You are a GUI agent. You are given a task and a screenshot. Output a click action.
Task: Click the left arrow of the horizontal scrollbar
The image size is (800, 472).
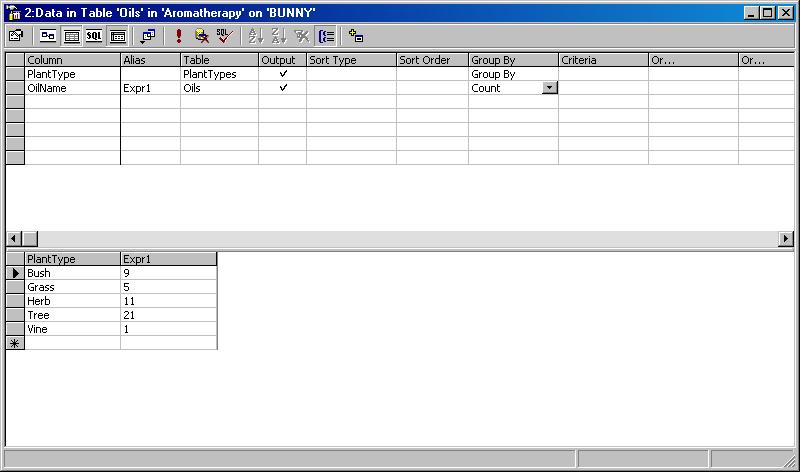point(14,238)
